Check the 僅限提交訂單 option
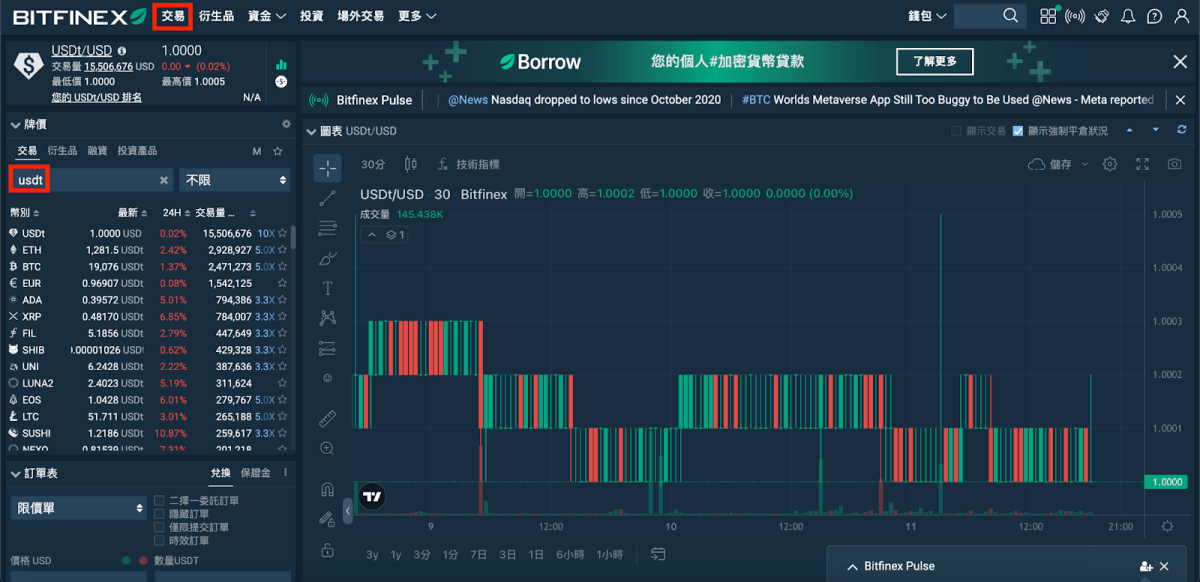Viewport: 1200px width, 582px height. coord(159,527)
